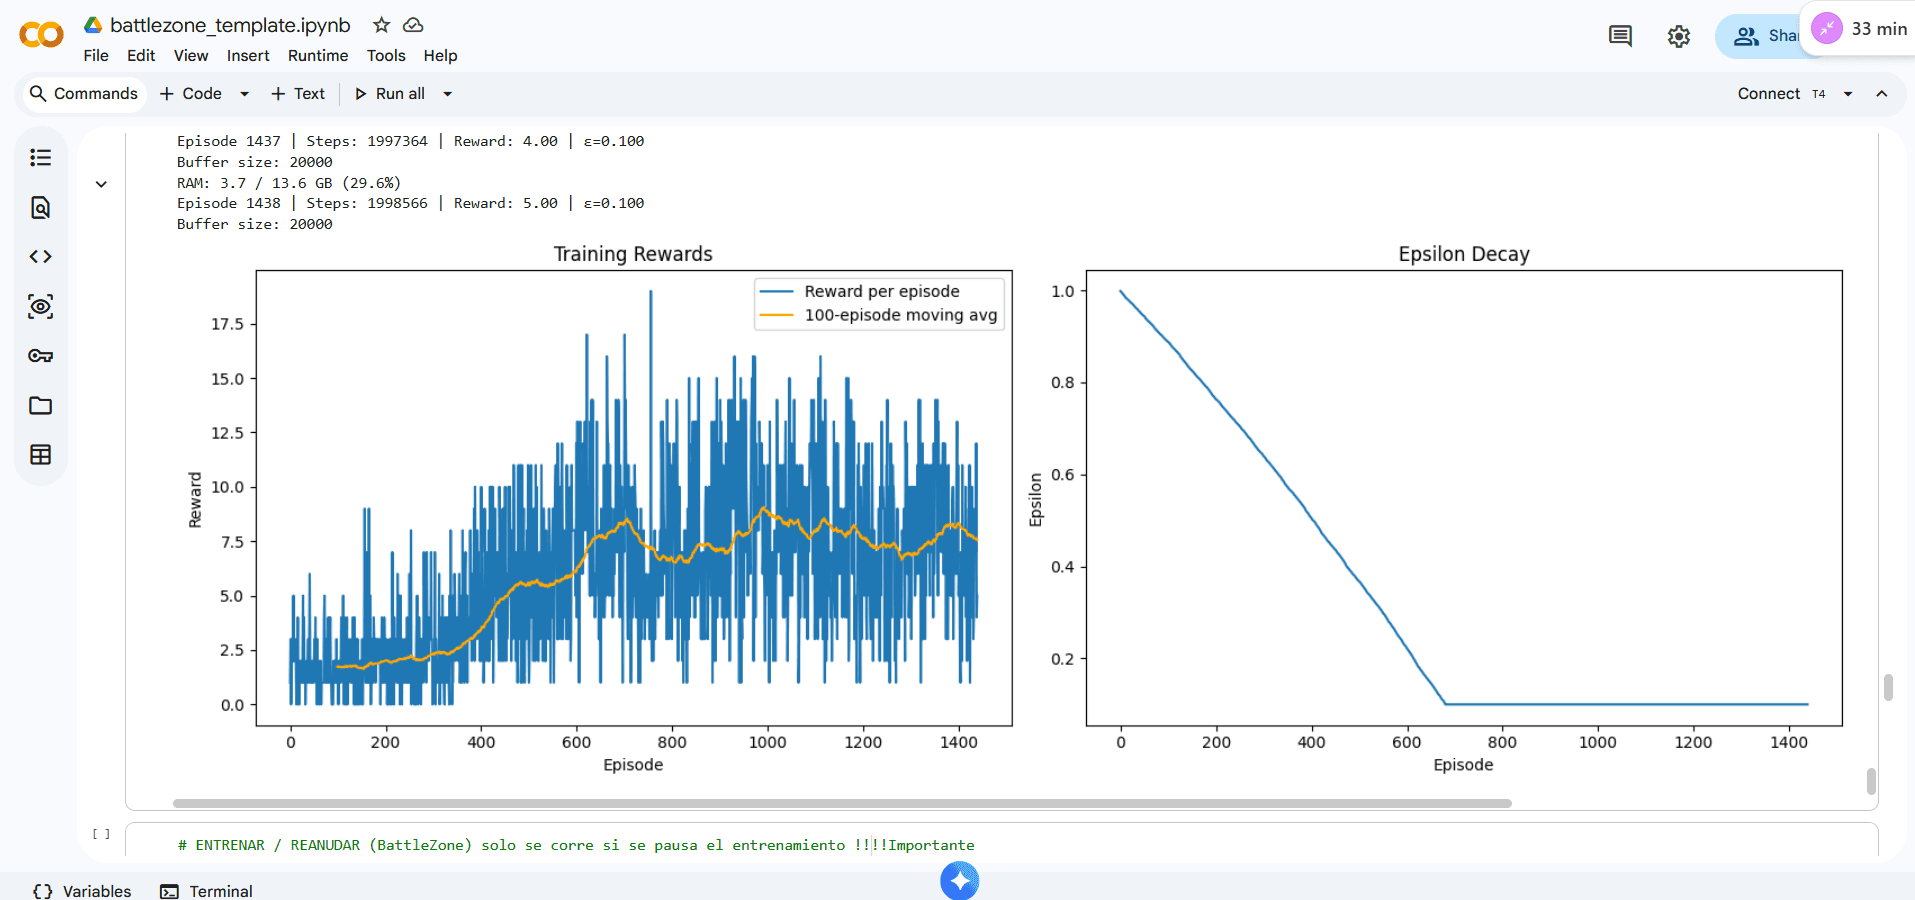Expand the Run all options dropdown

click(448, 94)
